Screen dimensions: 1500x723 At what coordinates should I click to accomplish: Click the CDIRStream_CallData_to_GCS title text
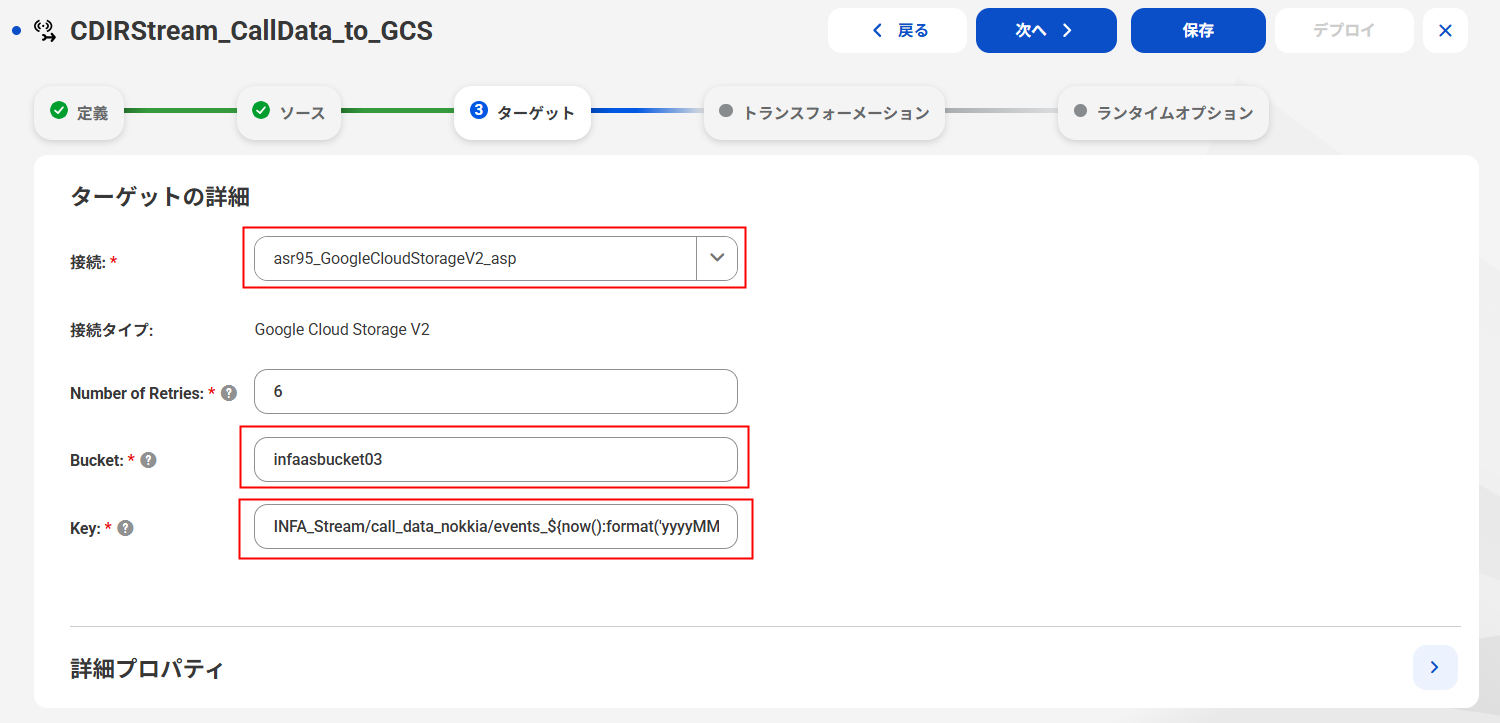[251, 31]
